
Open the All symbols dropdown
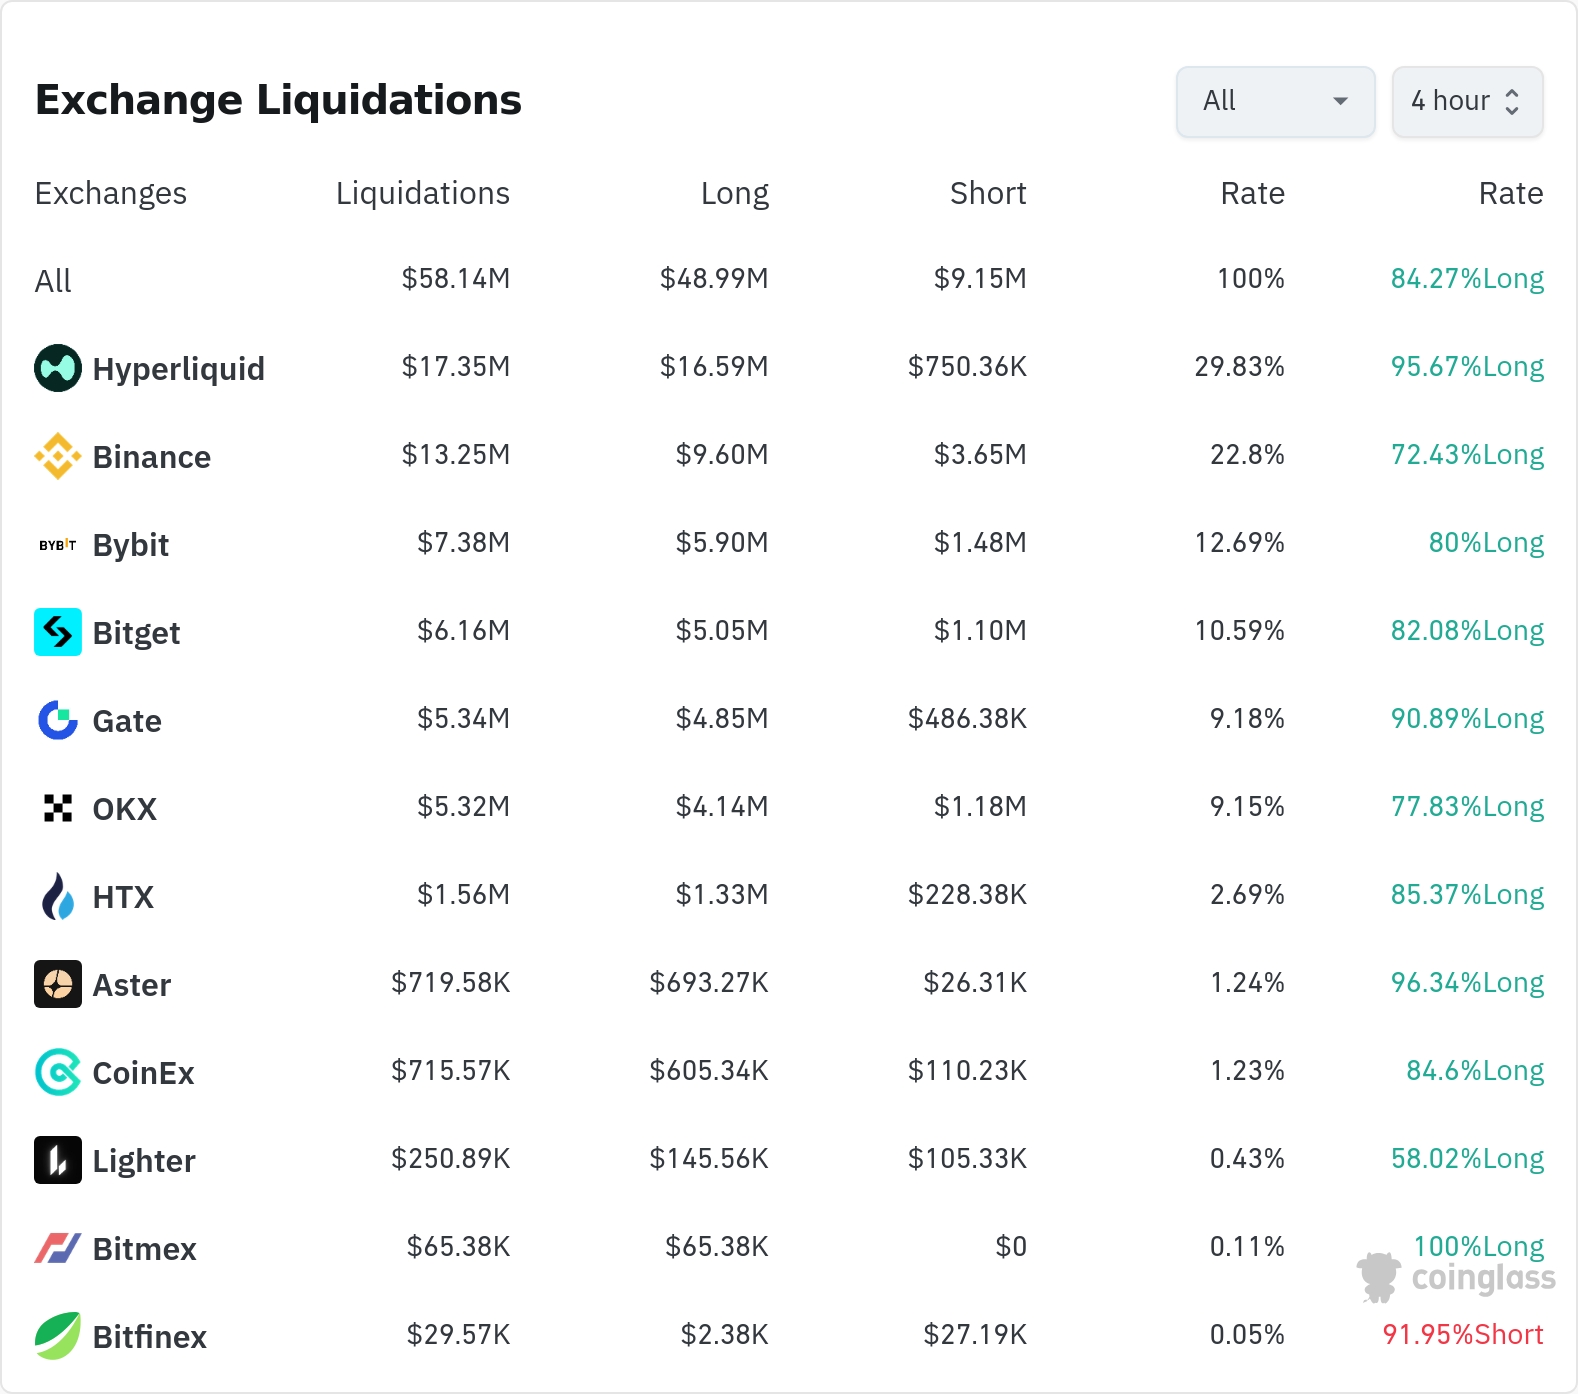(x=1275, y=101)
